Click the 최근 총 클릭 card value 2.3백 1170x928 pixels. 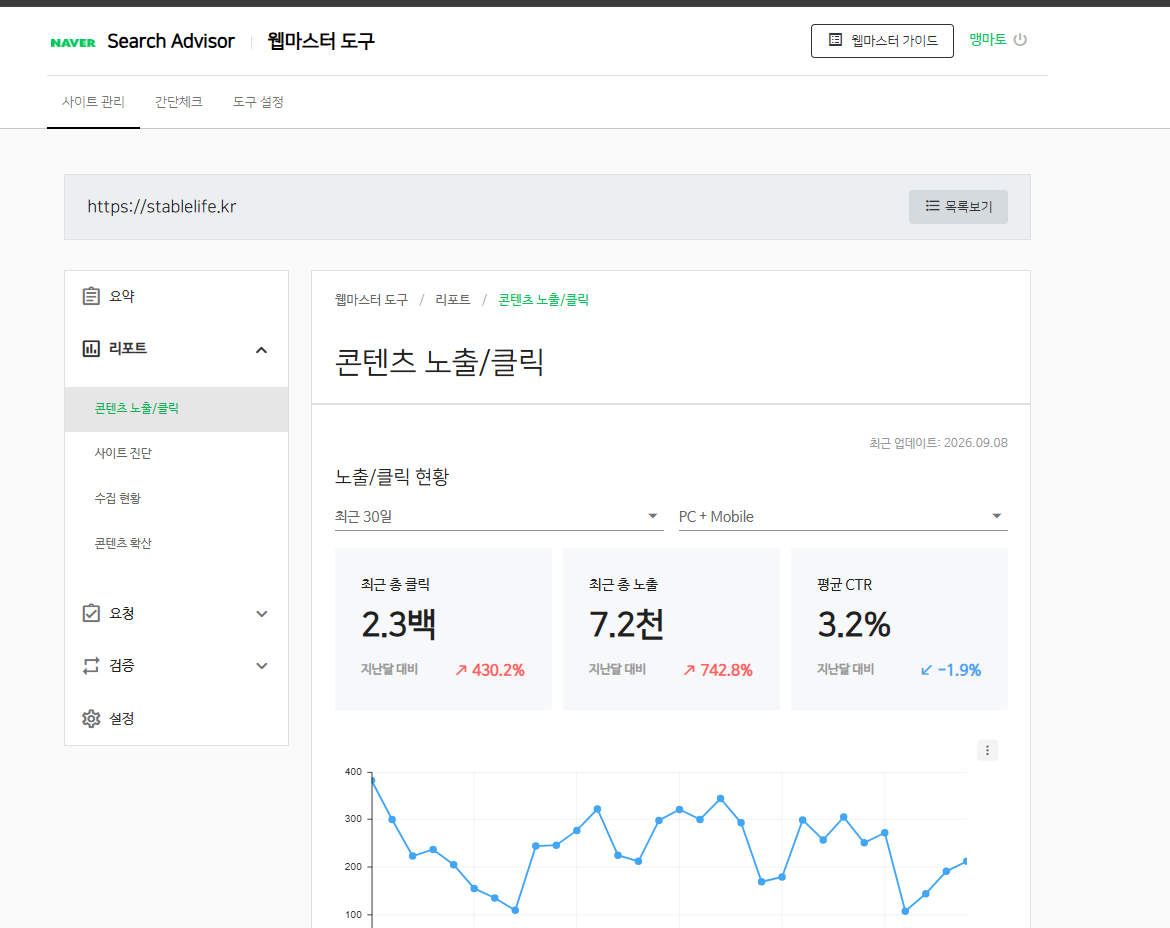[x=398, y=624]
